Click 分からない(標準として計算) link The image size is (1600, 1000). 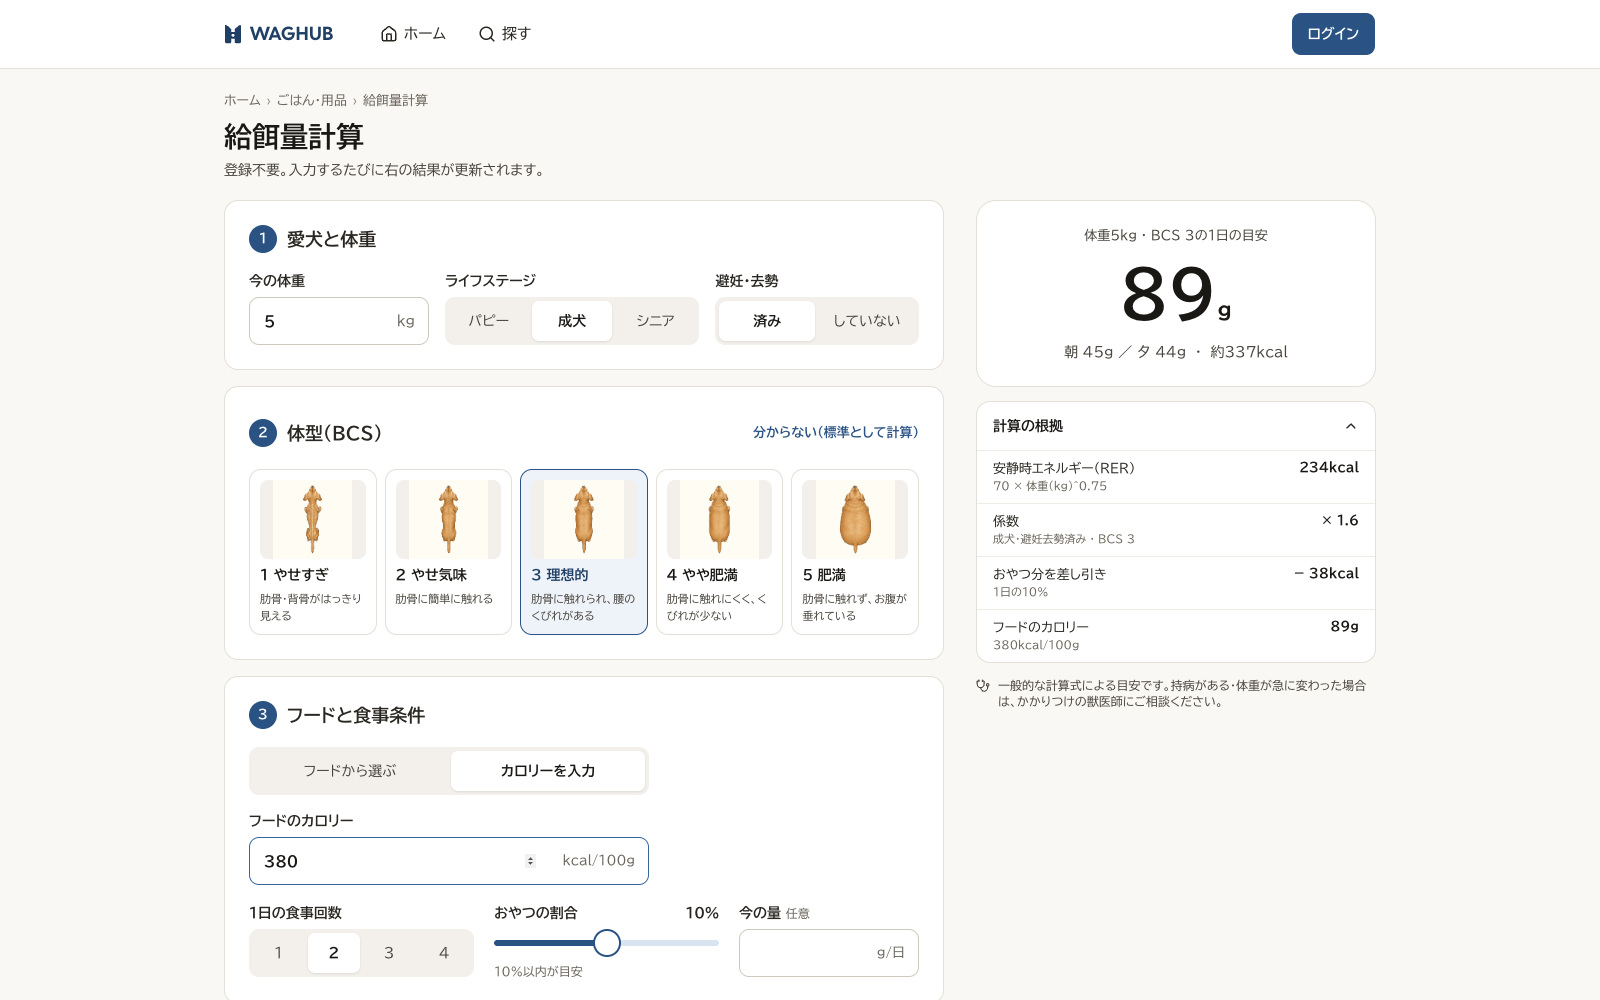tap(835, 432)
